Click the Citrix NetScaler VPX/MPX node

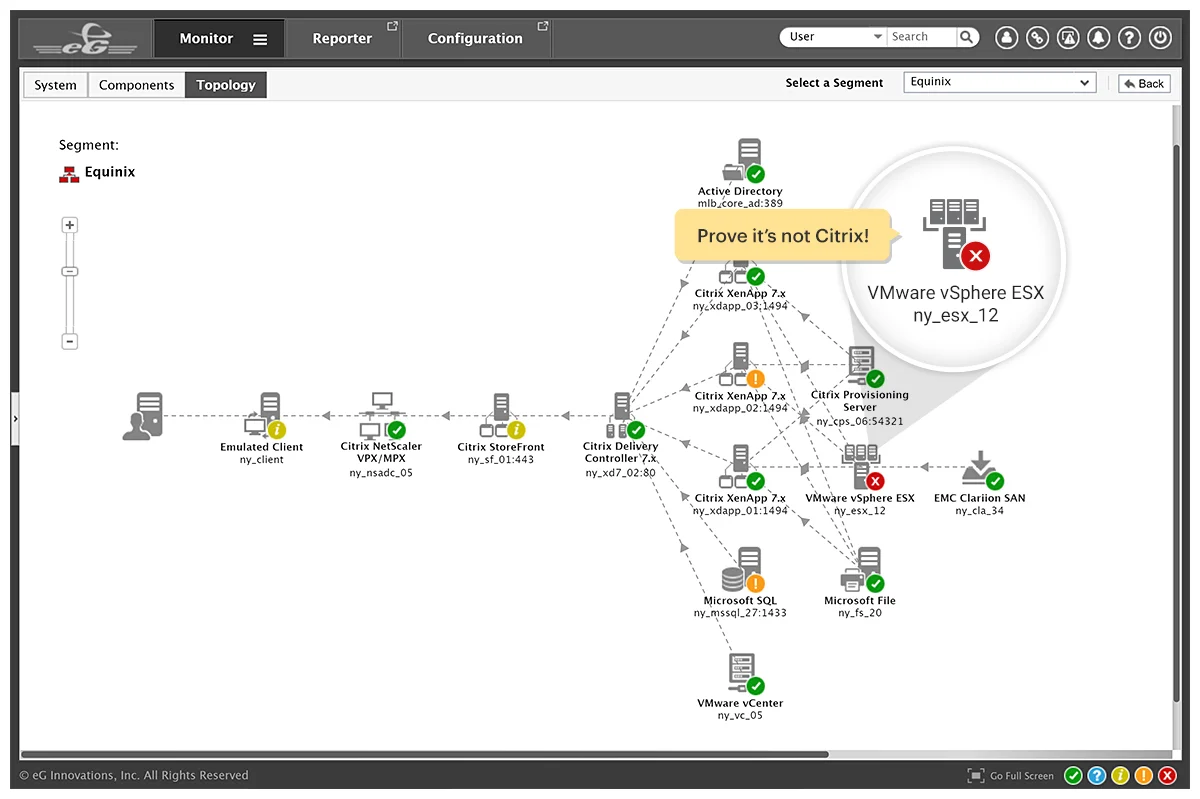(x=381, y=417)
